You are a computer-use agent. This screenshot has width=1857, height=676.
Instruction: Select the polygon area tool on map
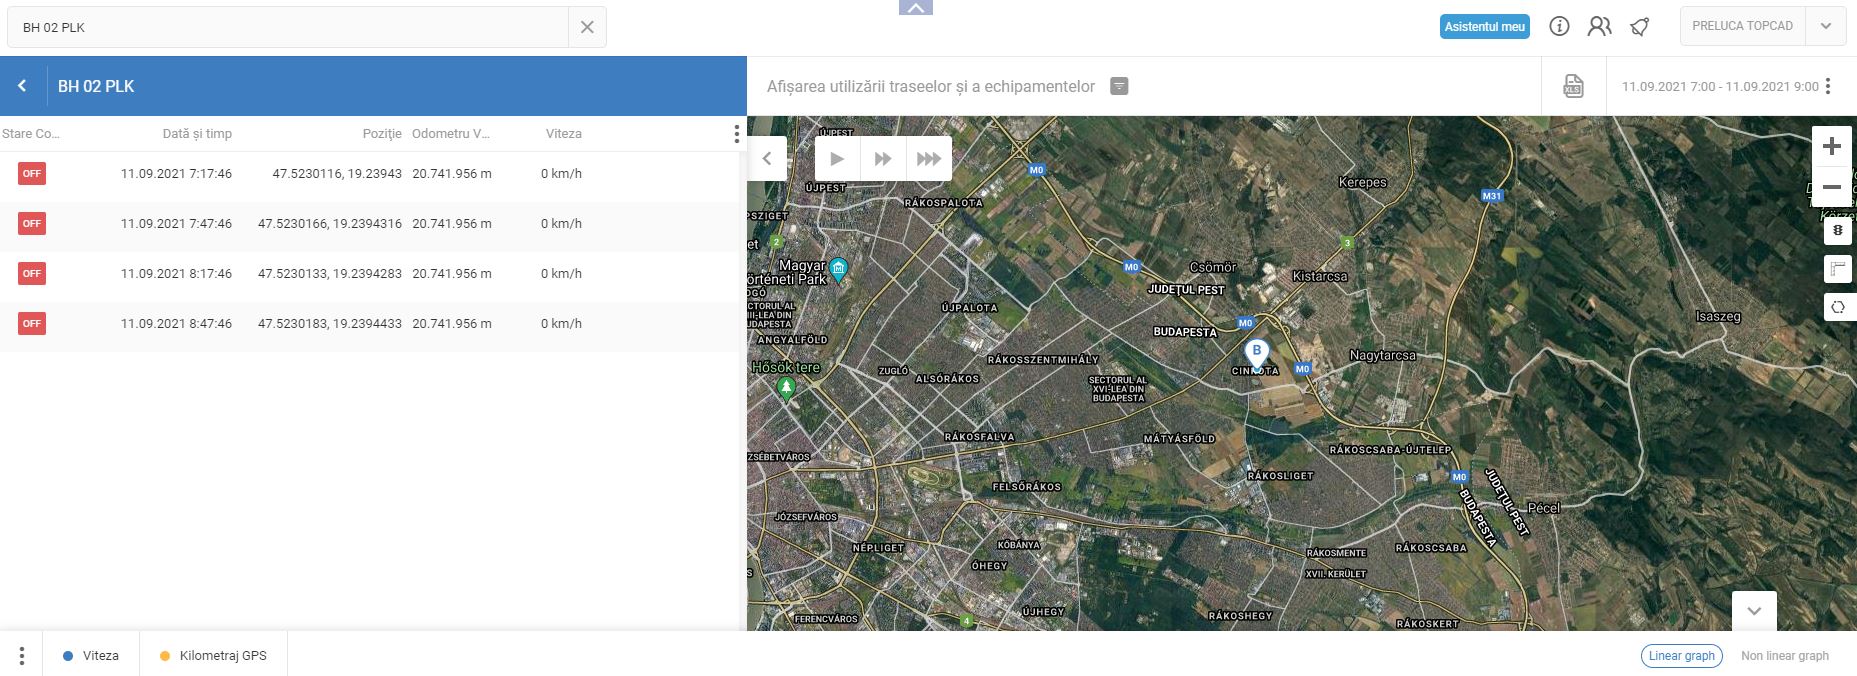coord(1838,307)
